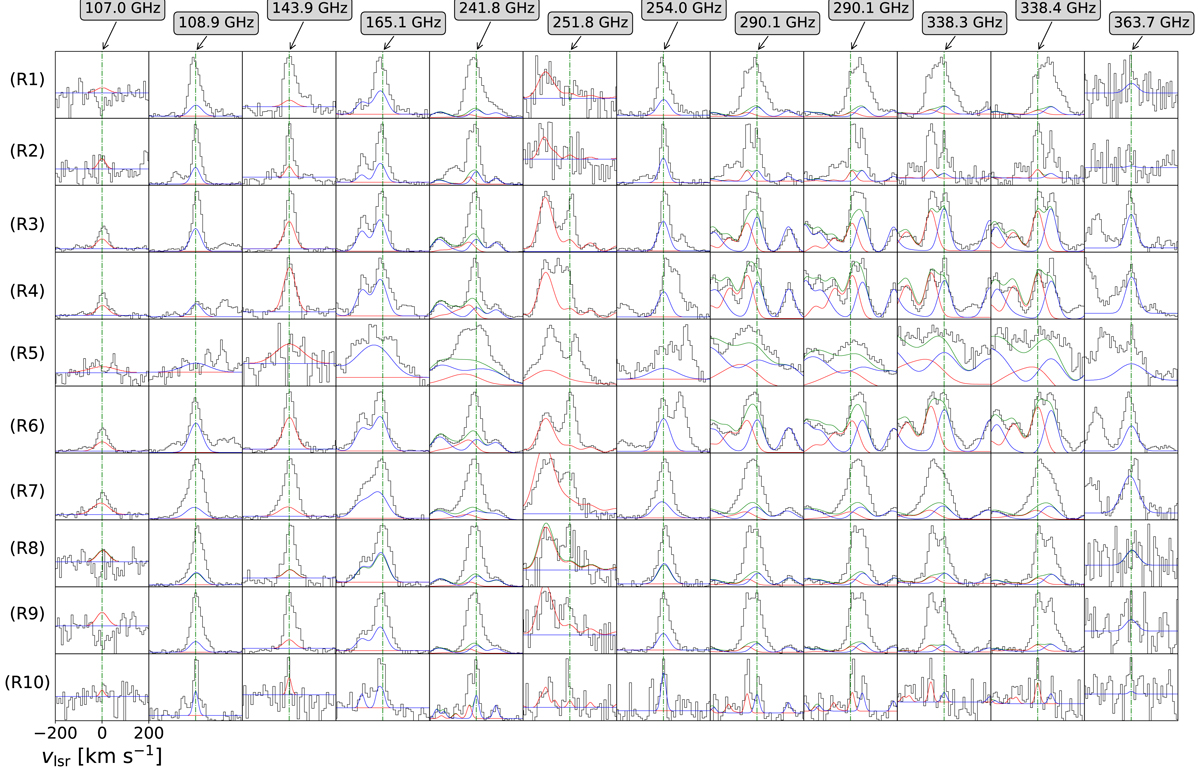The image size is (1200, 770).
Task: Select the R10 panel in the 254.0 GHz column
Action: (663, 686)
